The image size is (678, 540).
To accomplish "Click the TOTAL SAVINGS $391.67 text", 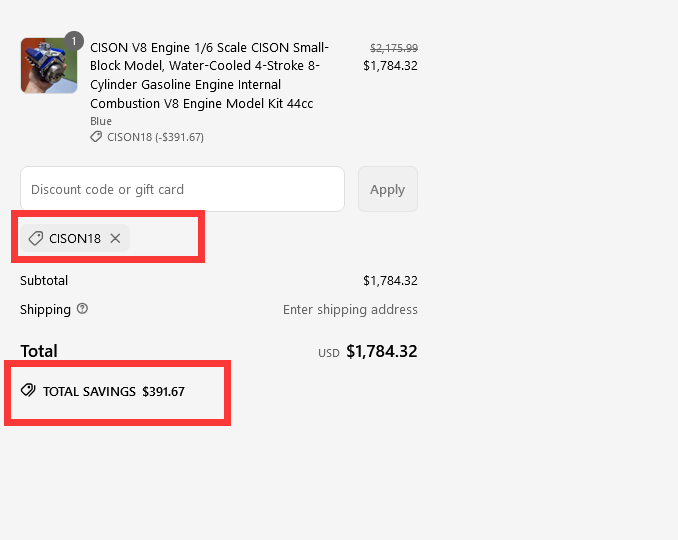I will [x=113, y=391].
